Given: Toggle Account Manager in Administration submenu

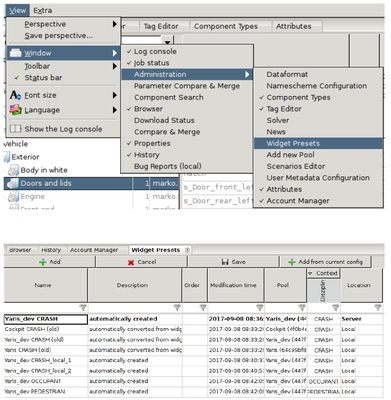Looking at the screenshot, I should 318,201.
